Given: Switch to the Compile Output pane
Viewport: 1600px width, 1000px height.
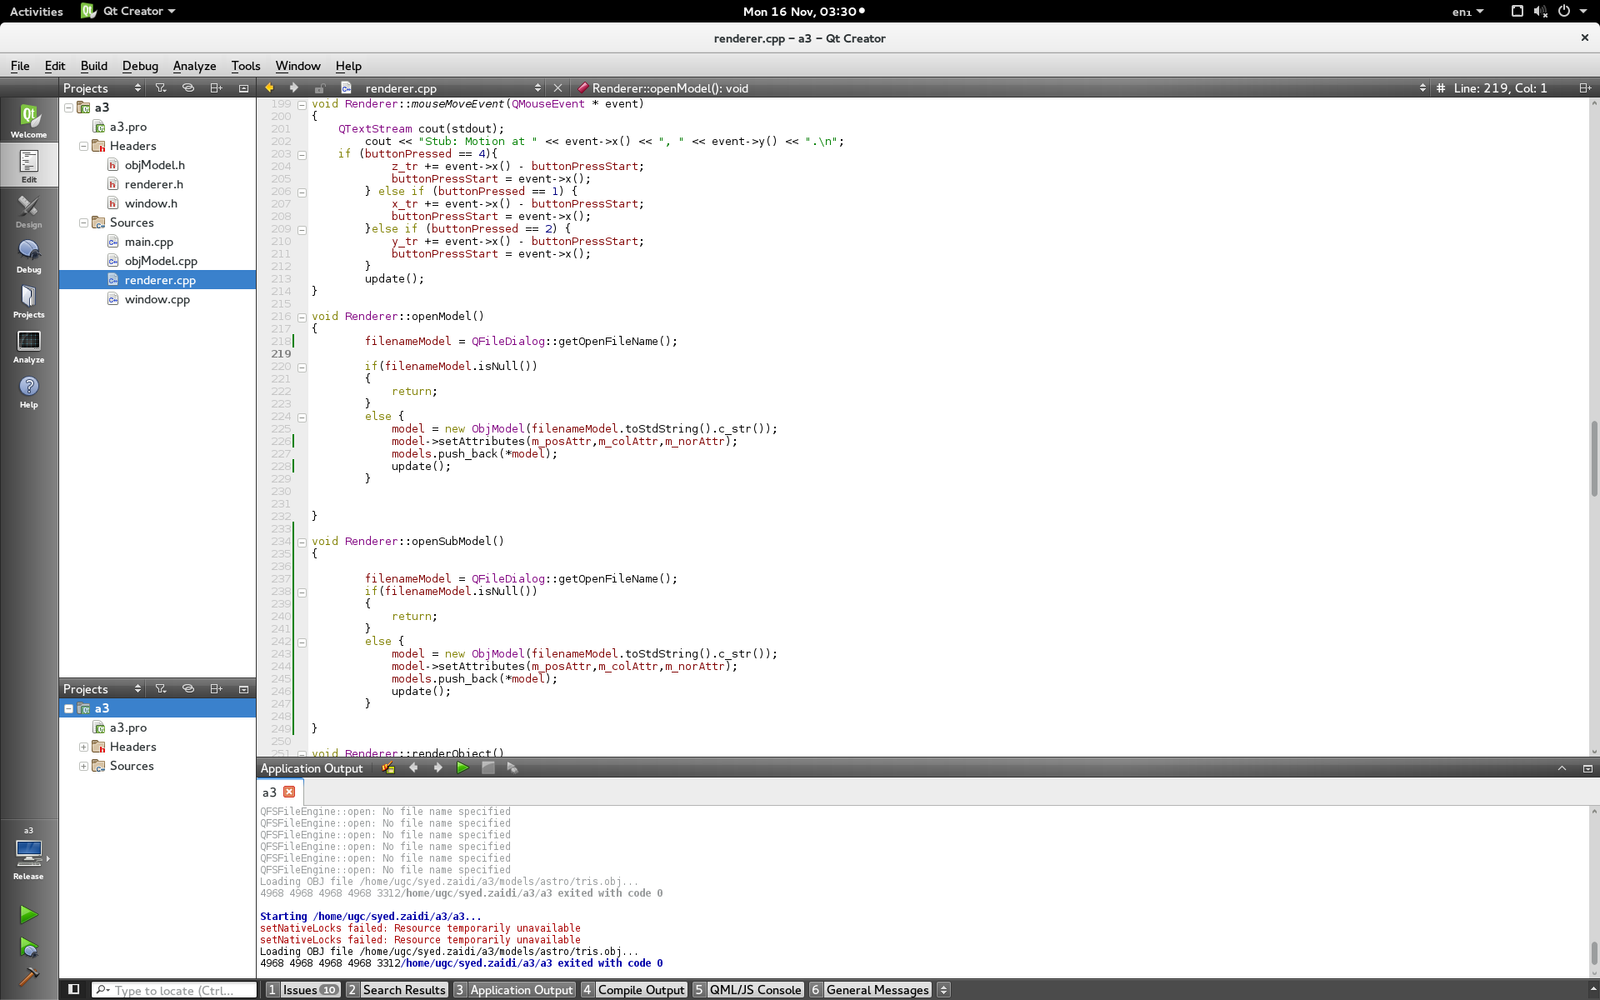Looking at the screenshot, I should coord(641,989).
